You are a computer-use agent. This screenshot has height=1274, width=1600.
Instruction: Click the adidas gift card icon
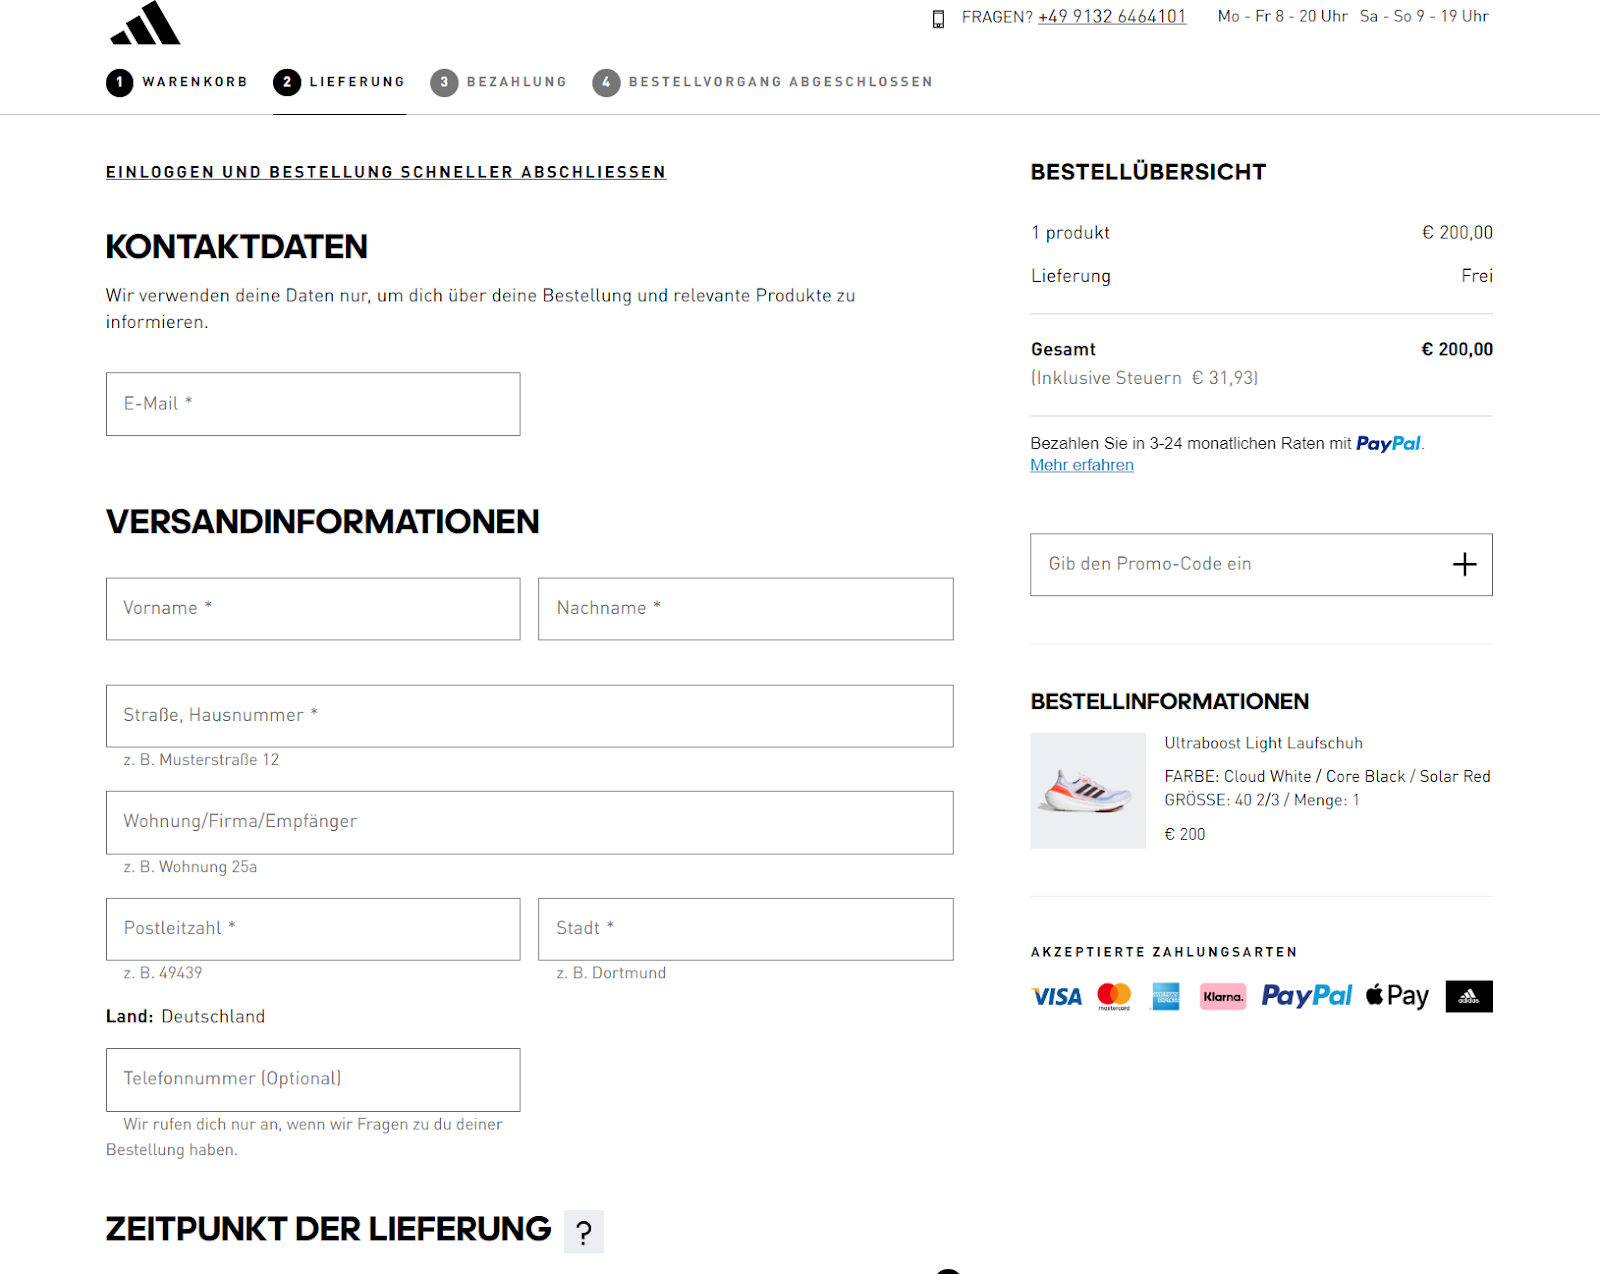[x=1468, y=997]
